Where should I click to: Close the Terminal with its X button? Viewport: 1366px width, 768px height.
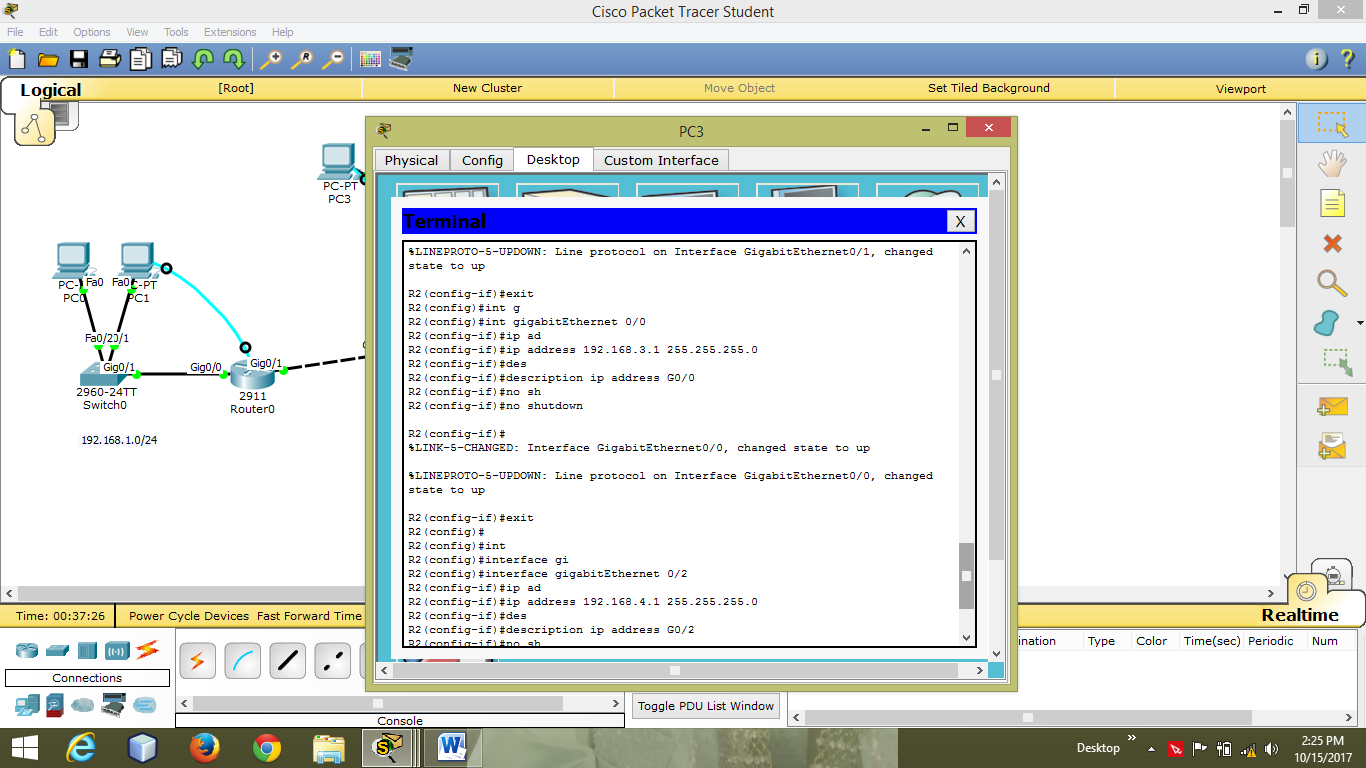(960, 221)
